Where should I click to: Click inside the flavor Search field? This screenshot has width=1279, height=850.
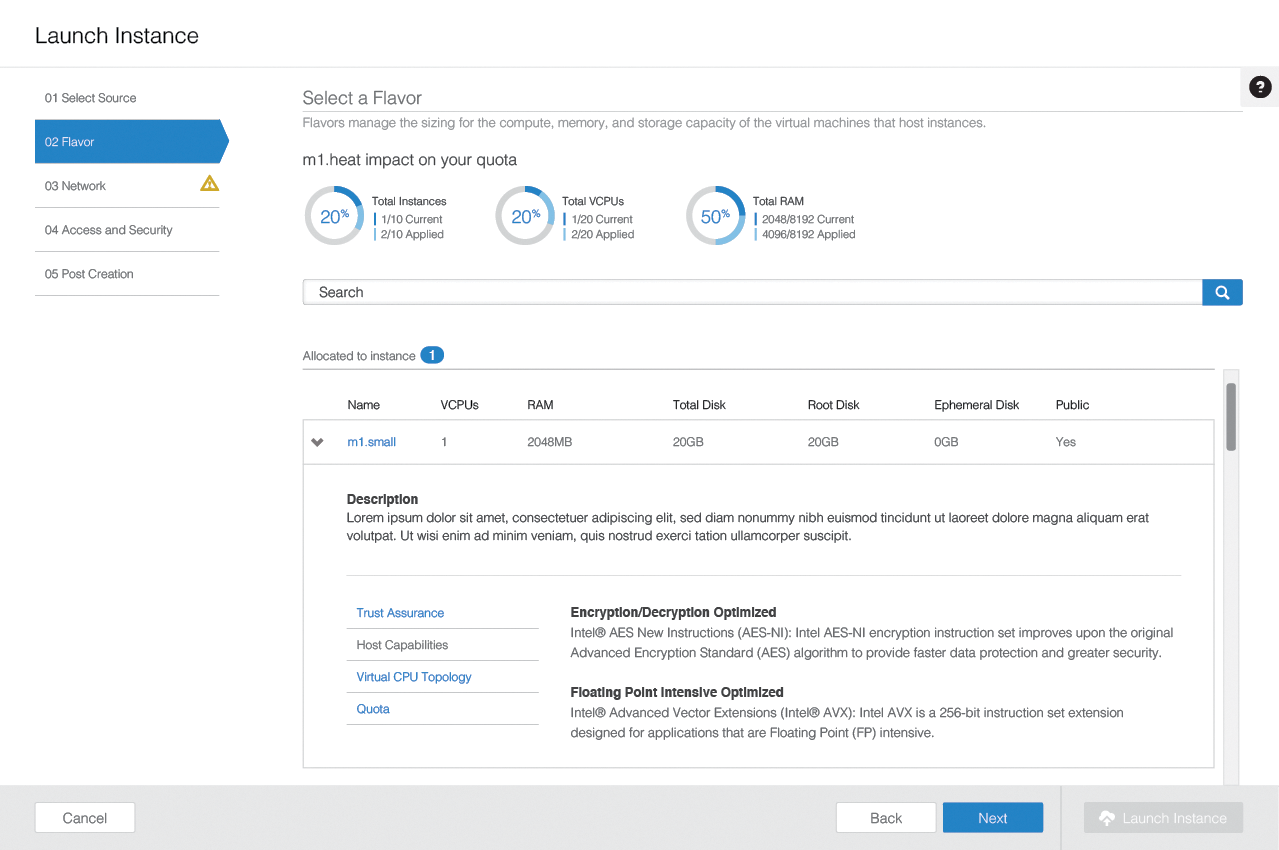pyautogui.click(x=700, y=291)
